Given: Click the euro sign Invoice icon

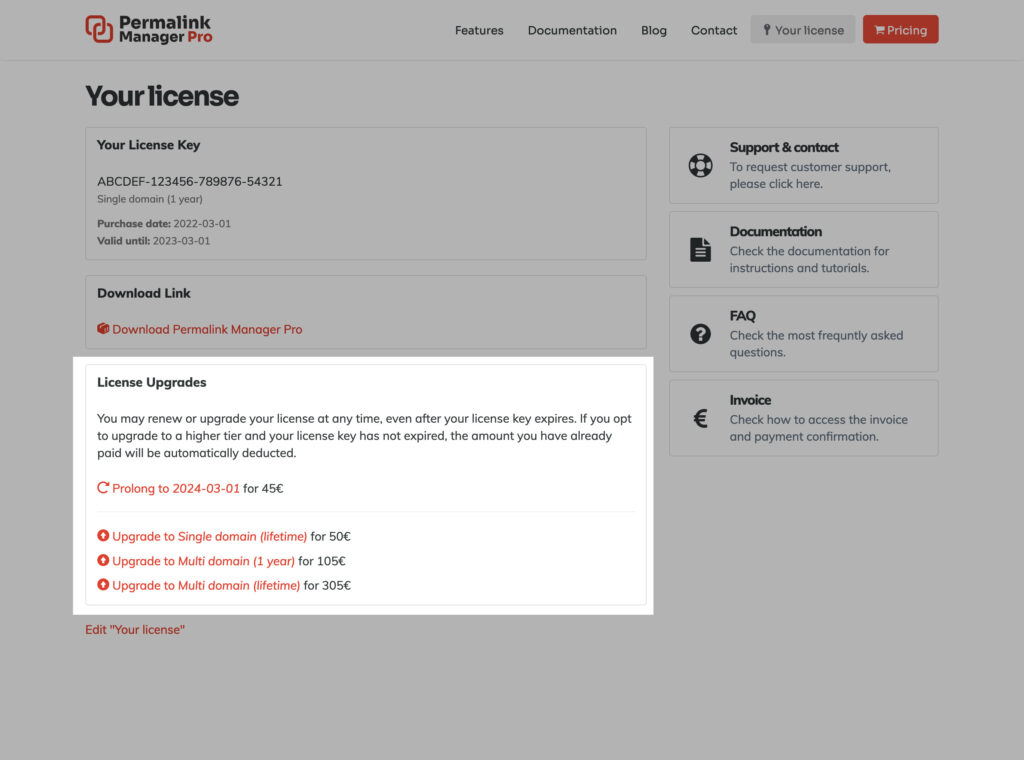Looking at the screenshot, I should coord(701,418).
